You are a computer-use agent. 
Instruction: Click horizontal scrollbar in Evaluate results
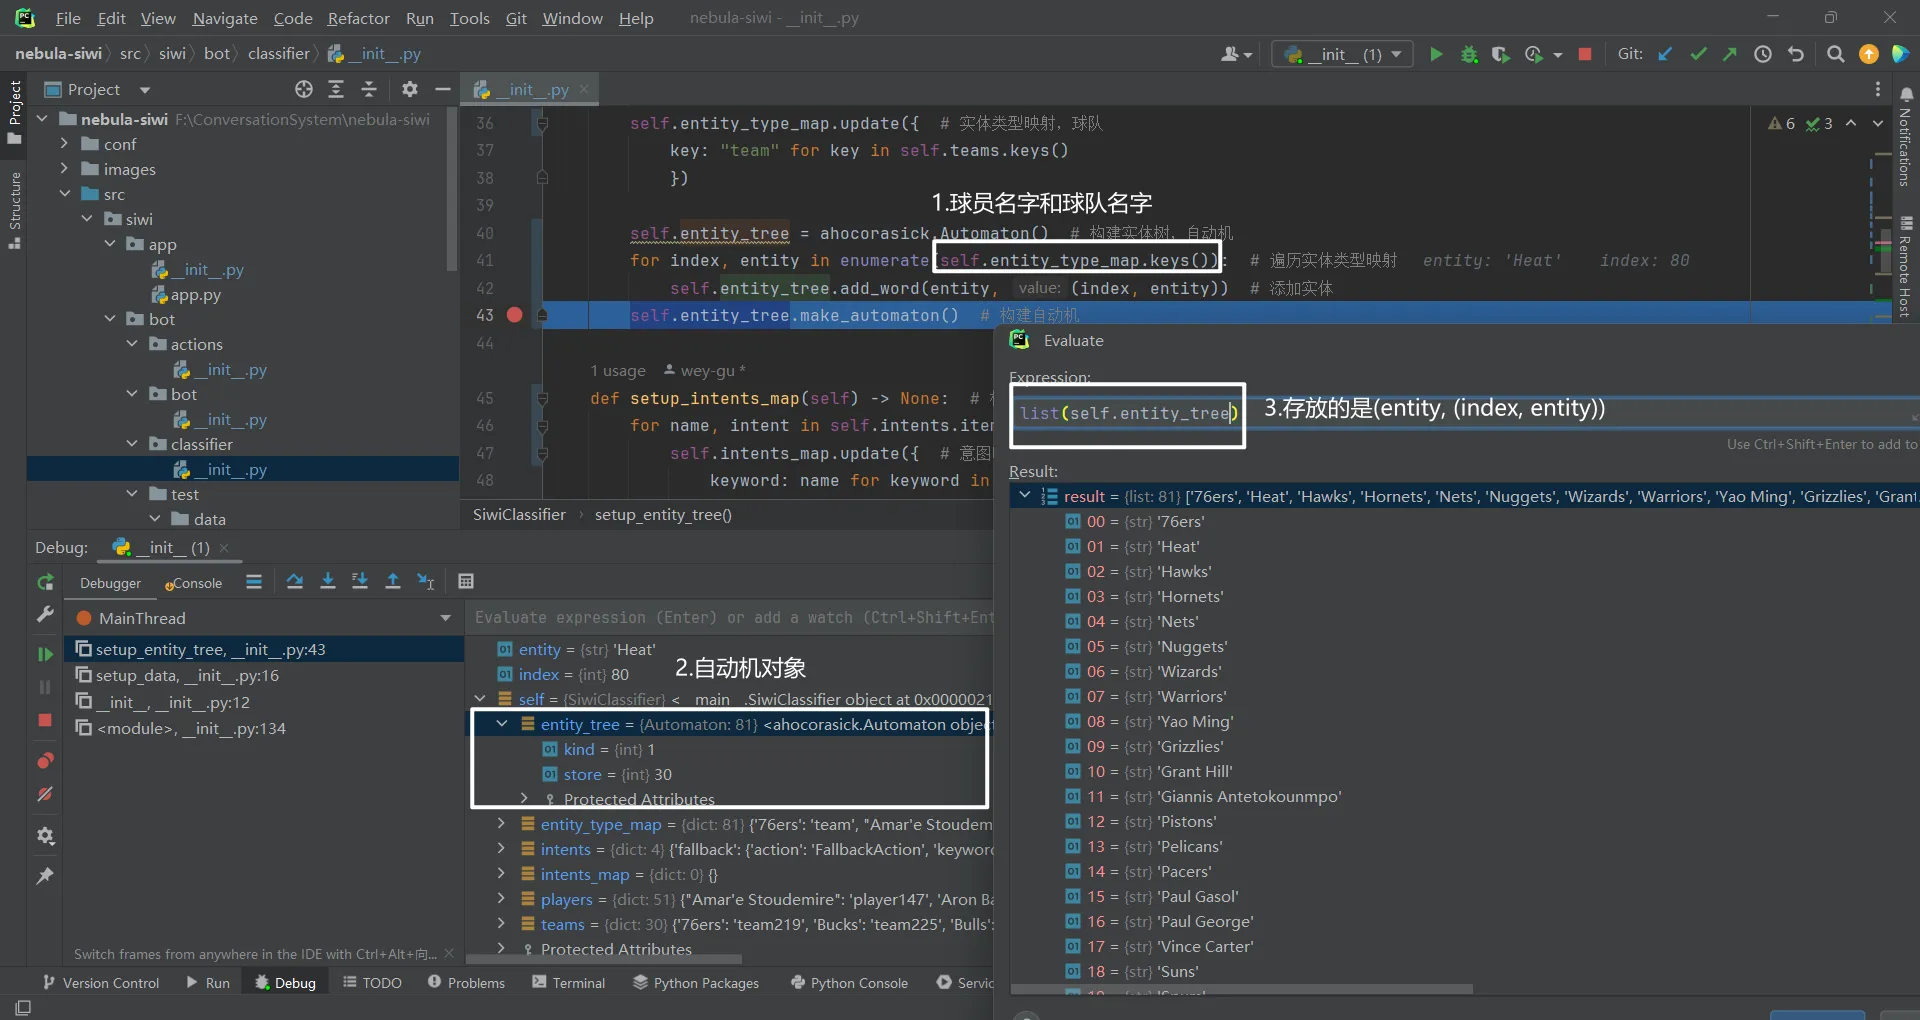coord(1242,989)
